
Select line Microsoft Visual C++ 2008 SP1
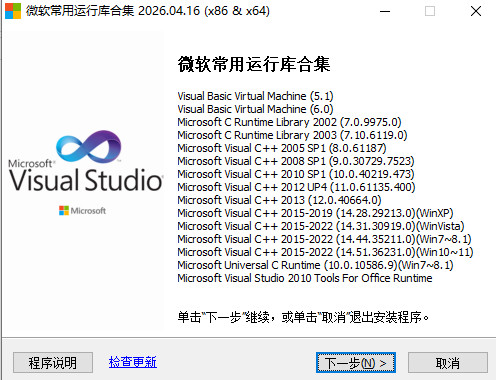click(296, 161)
